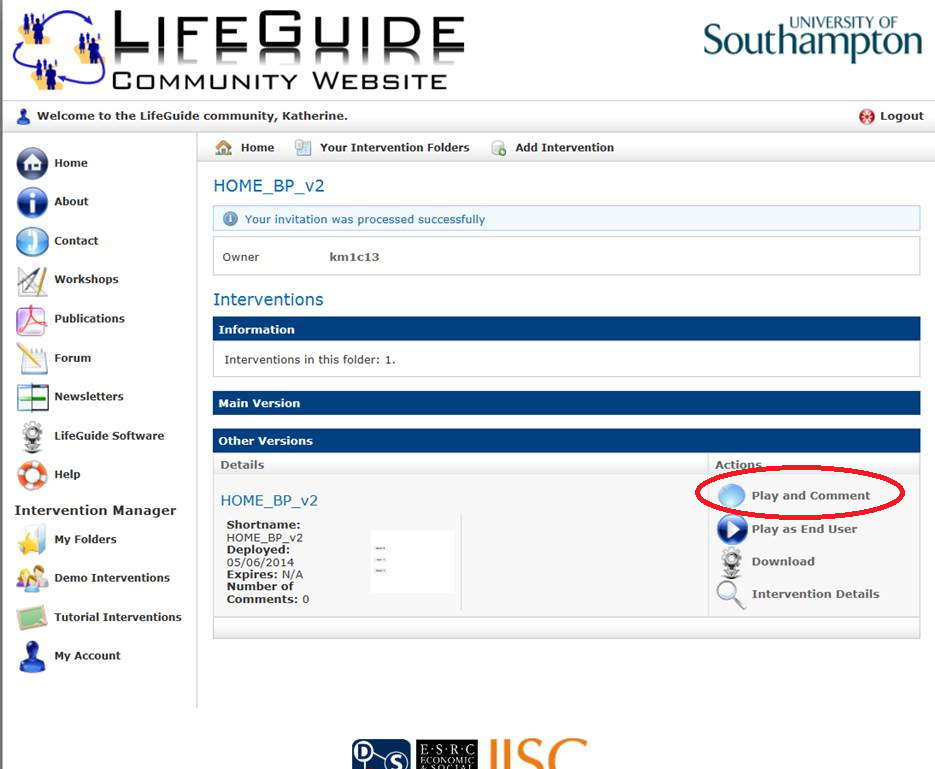Click Play and Comment action link
This screenshot has width=935, height=769.
pyautogui.click(x=810, y=496)
